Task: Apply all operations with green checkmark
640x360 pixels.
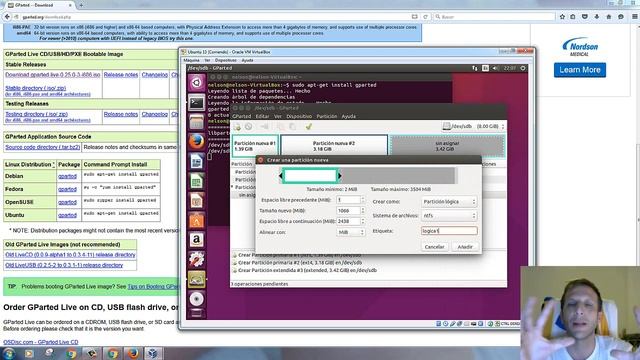Action: [x=309, y=127]
